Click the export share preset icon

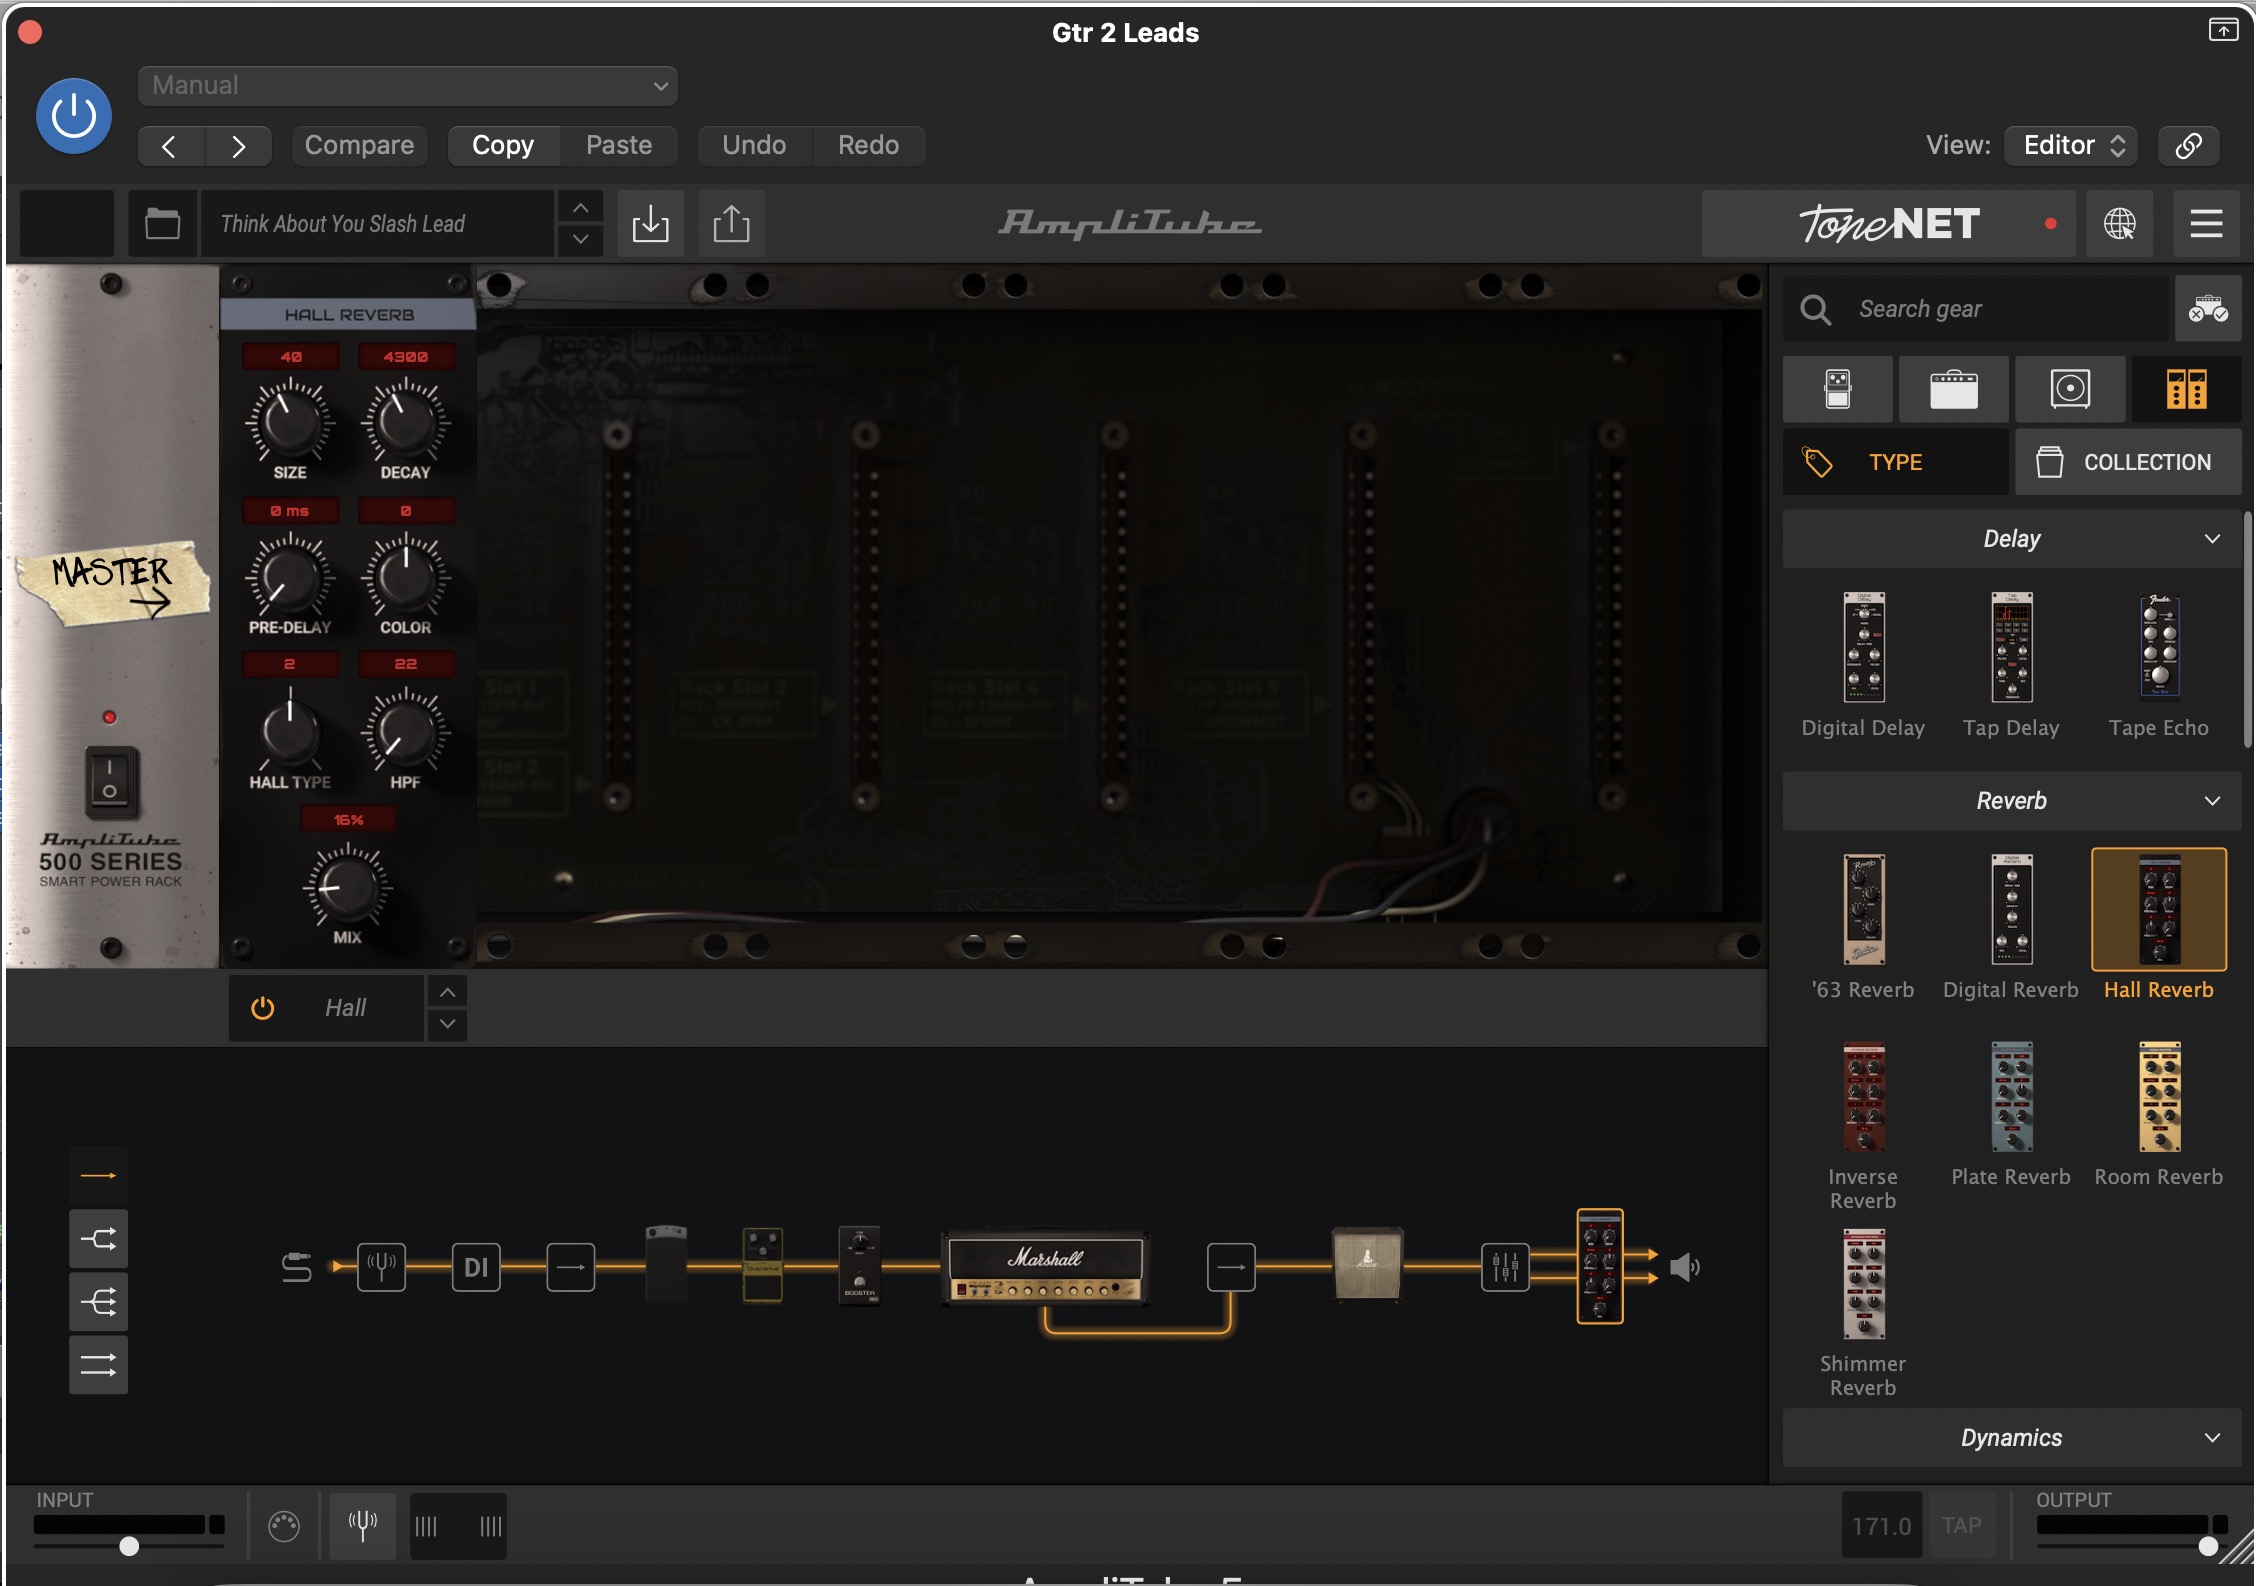(x=731, y=223)
